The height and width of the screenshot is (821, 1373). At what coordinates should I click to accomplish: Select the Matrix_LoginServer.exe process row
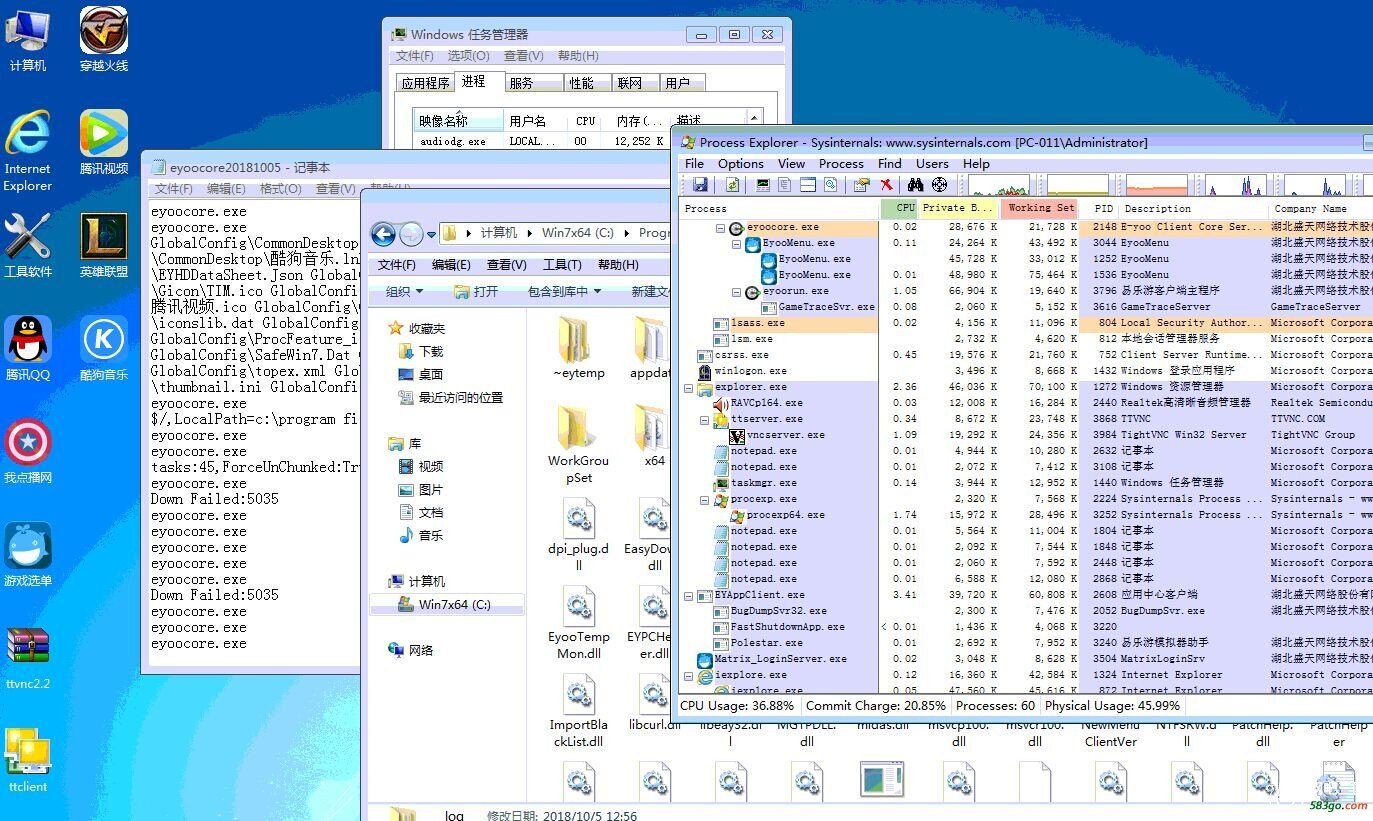click(1026, 659)
